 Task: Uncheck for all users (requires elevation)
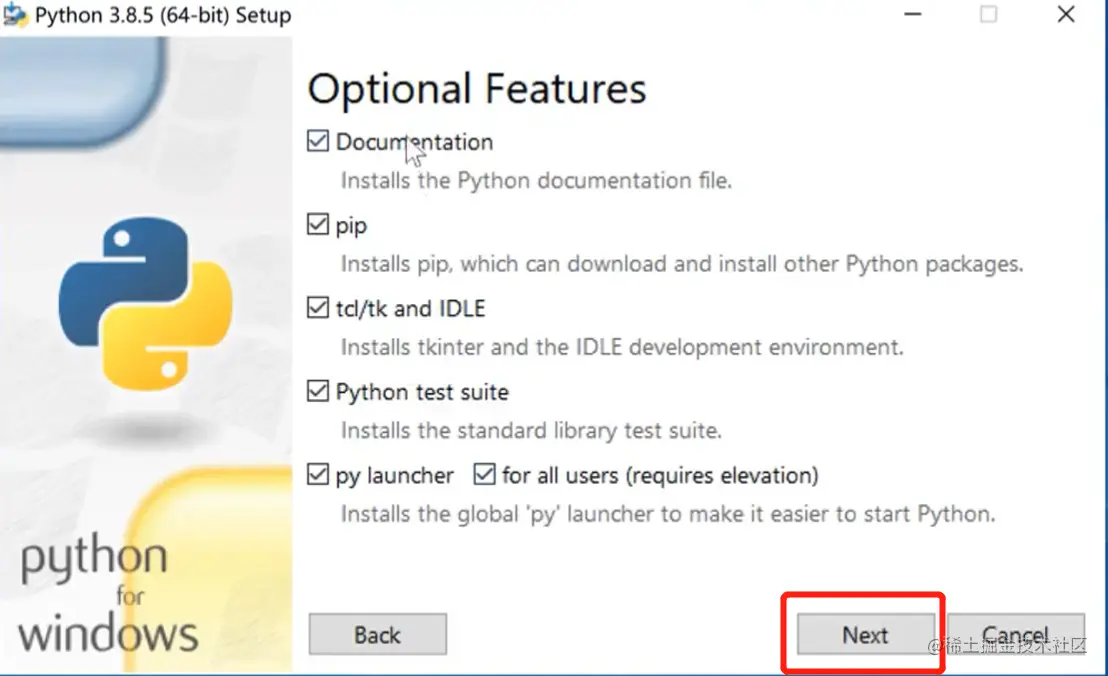click(x=485, y=475)
